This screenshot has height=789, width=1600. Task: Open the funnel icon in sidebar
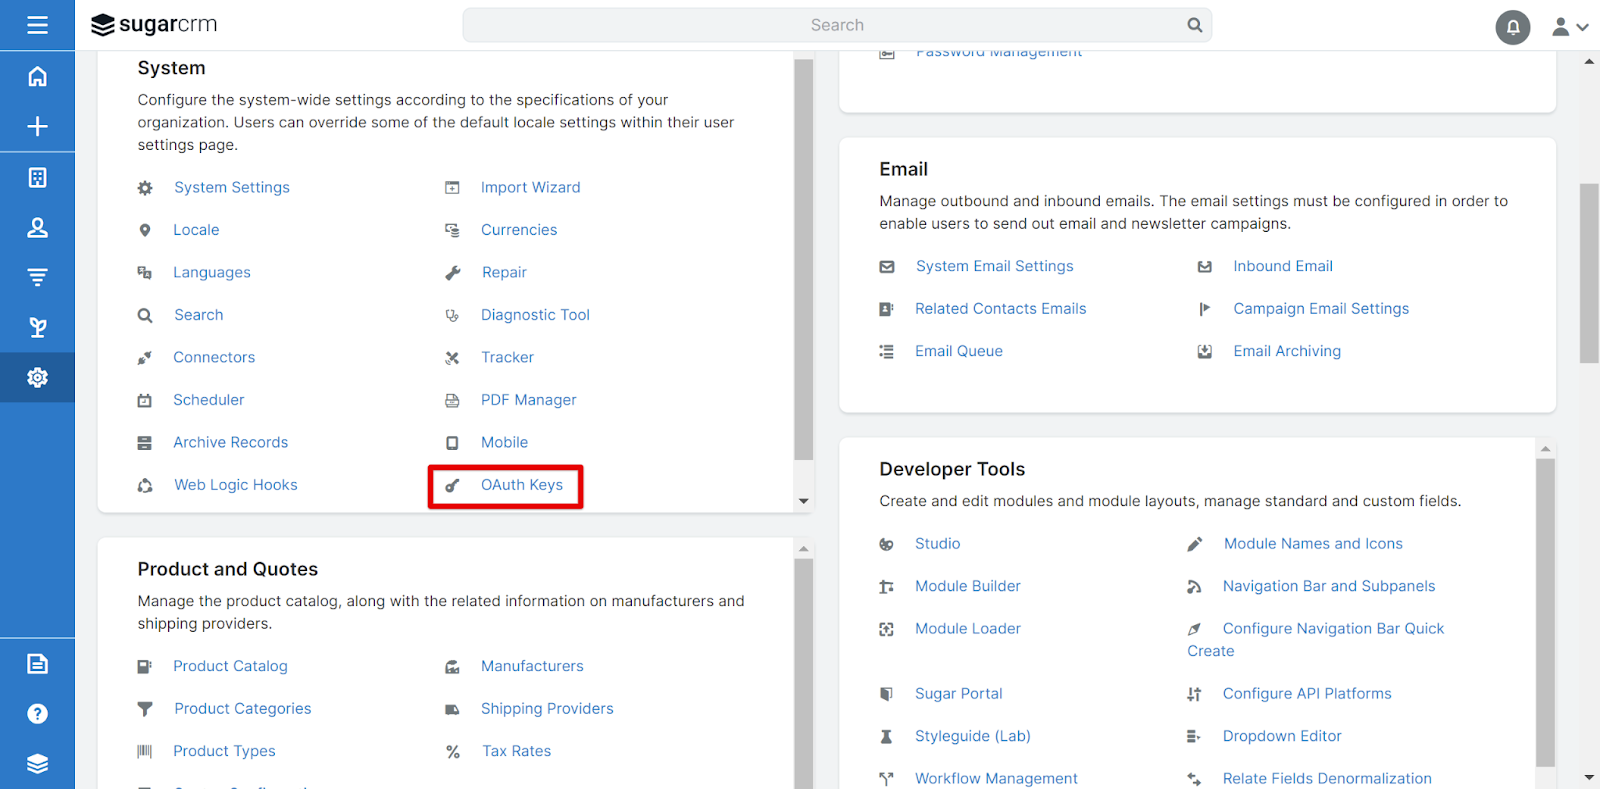37,277
